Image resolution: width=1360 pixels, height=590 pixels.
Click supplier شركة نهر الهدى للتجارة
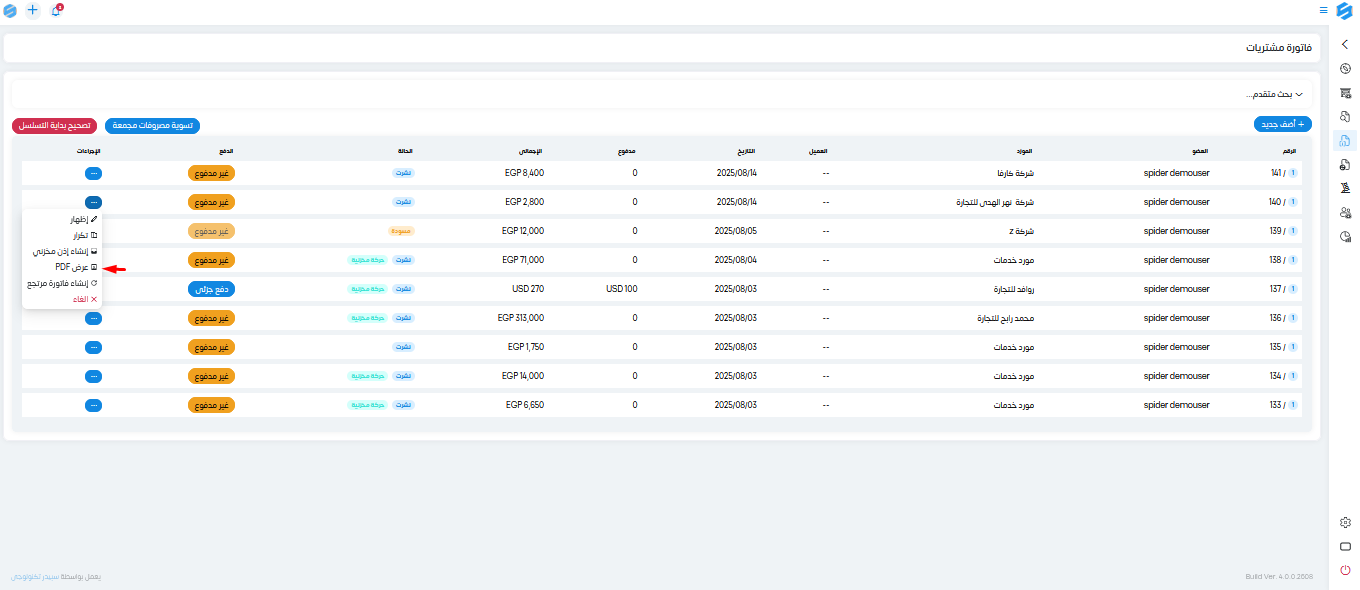pyautogui.click(x=995, y=202)
